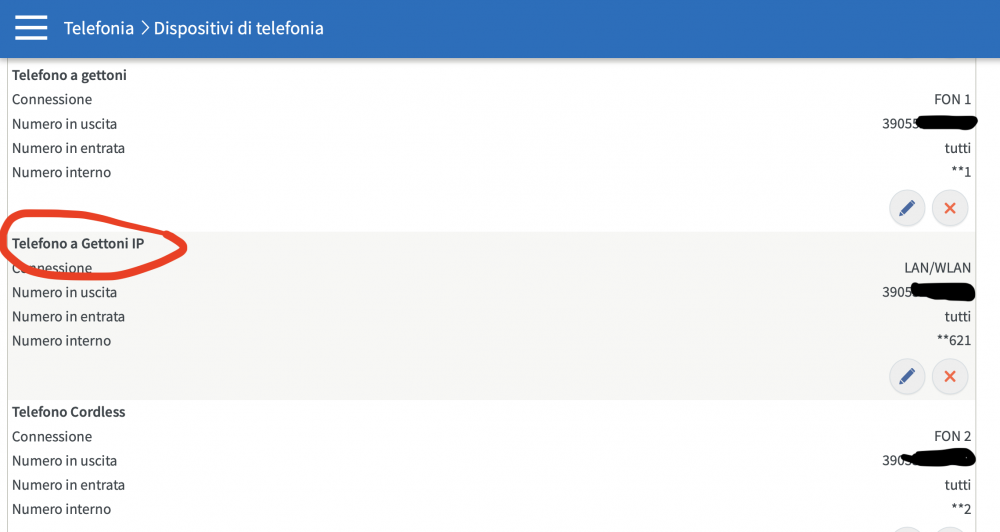
Task: Select the Telefono a gettoni heading
Action: point(69,75)
